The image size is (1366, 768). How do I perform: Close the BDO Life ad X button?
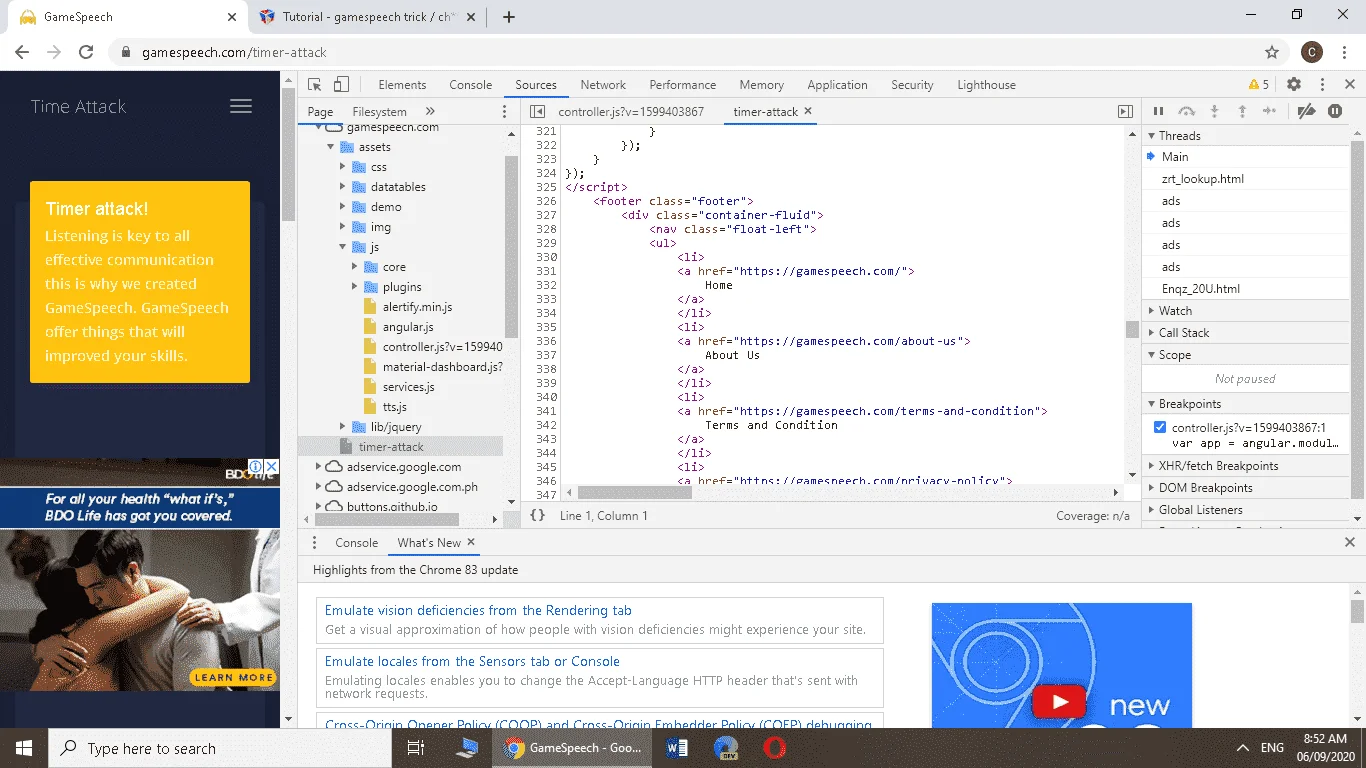click(x=271, y=467)
